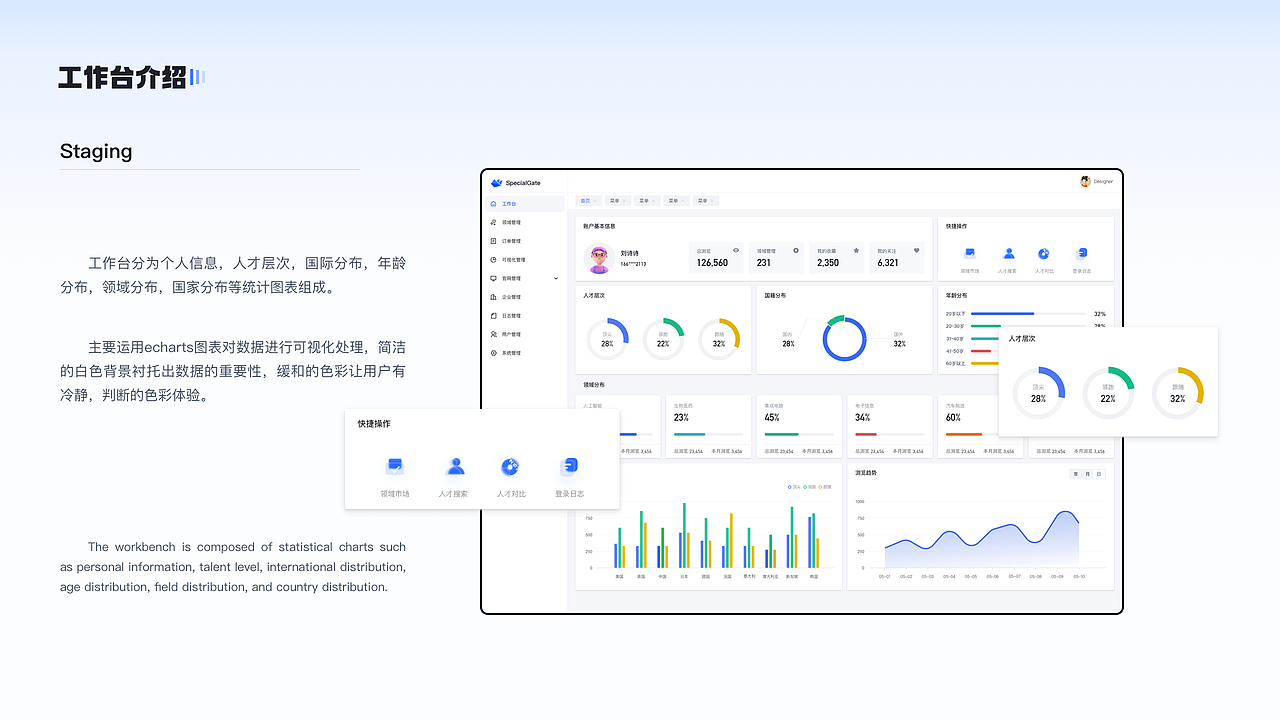The height and width of the screenshot is (720, 1280).
Task: Click the 人才对比 quick action icon
Action: tap(511, 466)
